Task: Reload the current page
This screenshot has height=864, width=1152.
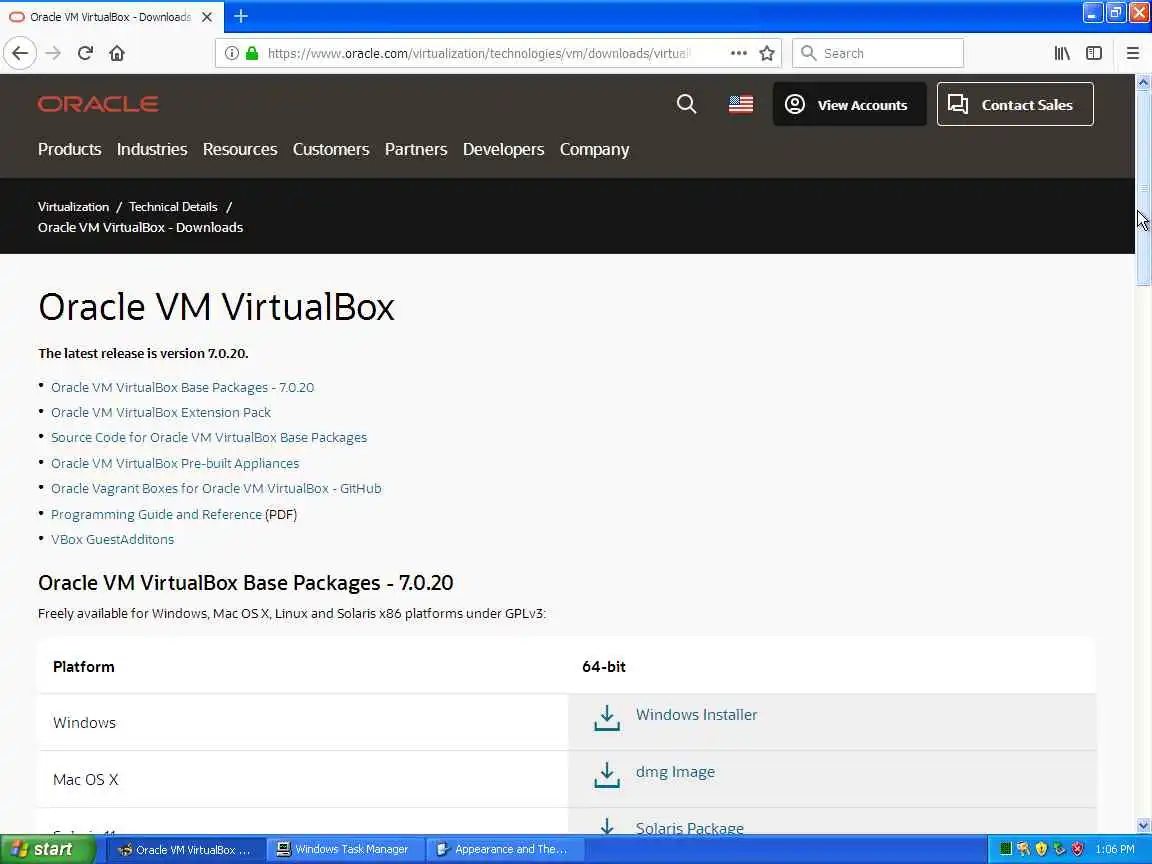Action: tap(85, 53)
